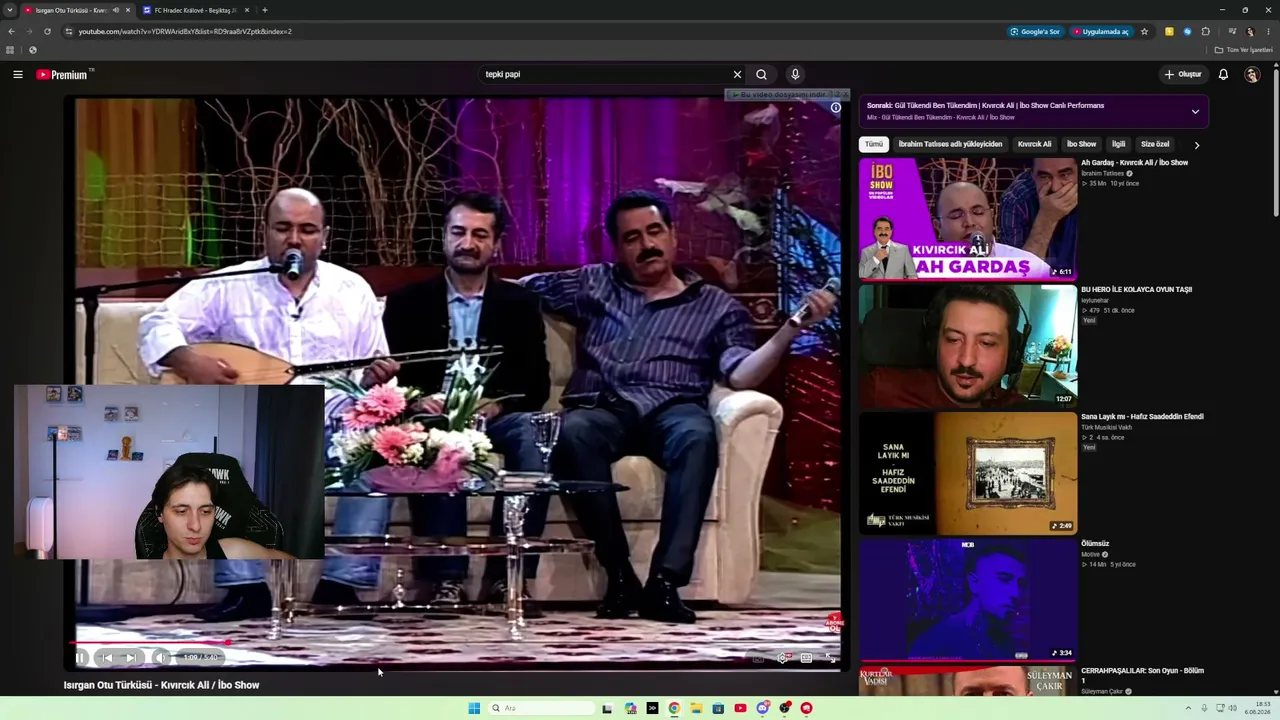Show video info card icon
The height and width of the screenshot is (720, 1280).
(836, 108)
